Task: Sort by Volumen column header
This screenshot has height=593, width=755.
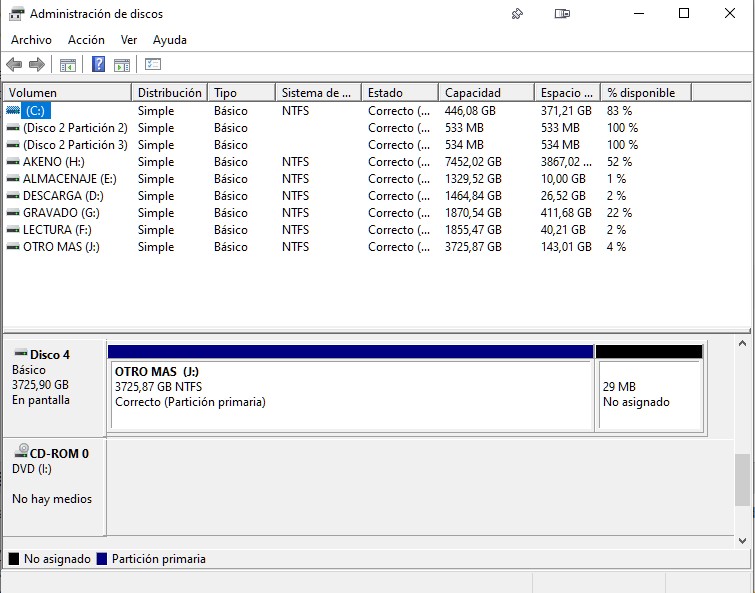Action: click(x=67, y=92)
